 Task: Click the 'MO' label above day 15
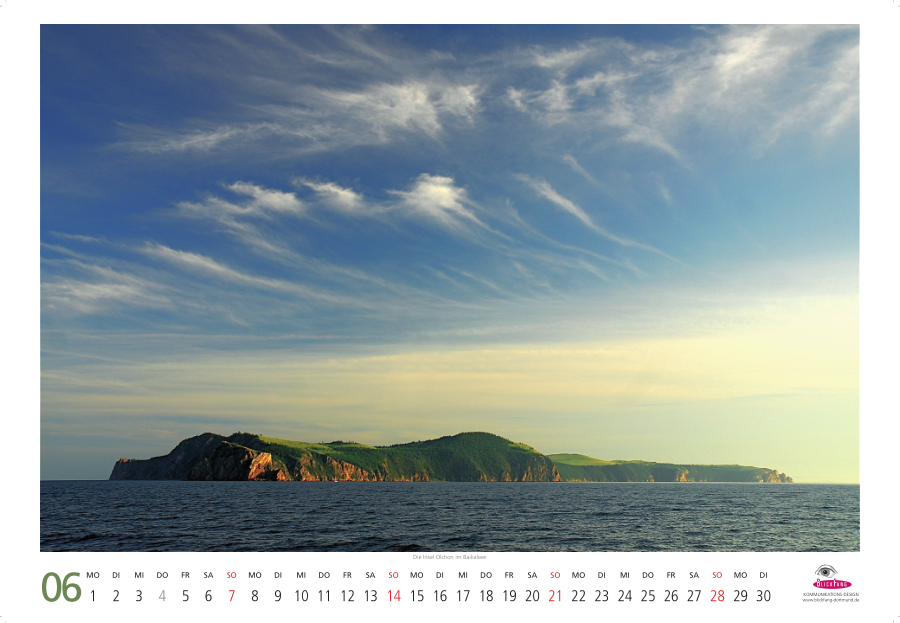click(417, 575)
